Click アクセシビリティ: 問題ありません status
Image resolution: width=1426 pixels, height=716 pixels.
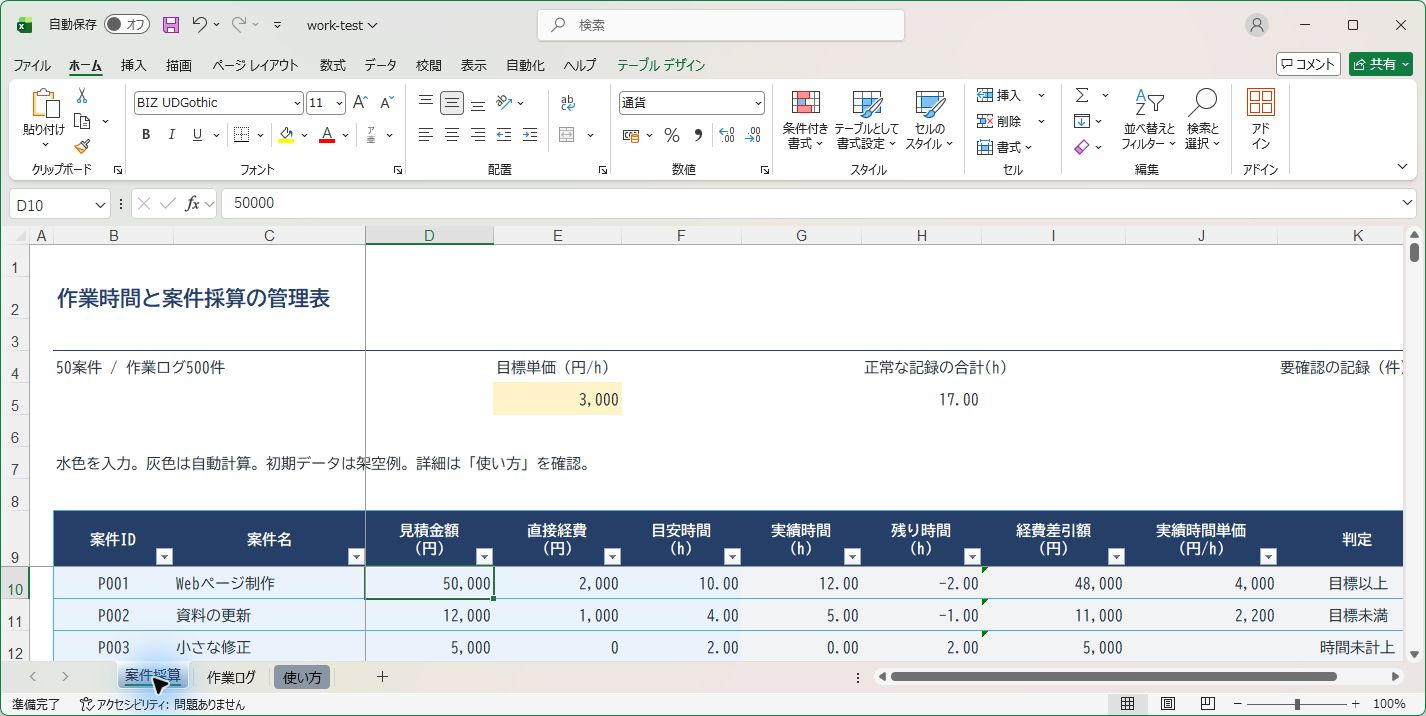tap(163, 704)
